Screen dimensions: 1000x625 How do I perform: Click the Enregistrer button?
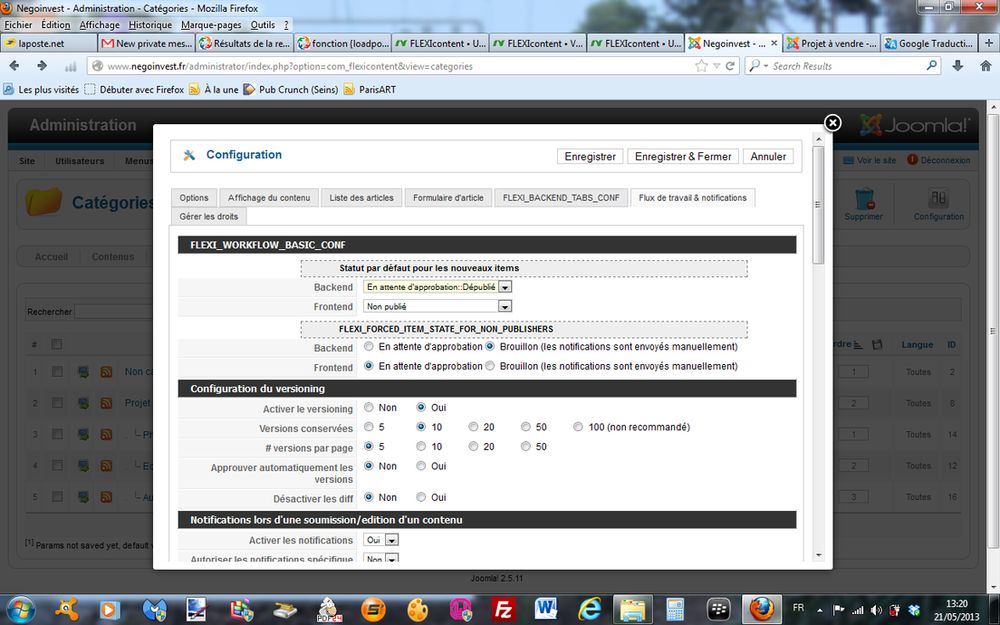pos(590,156)
